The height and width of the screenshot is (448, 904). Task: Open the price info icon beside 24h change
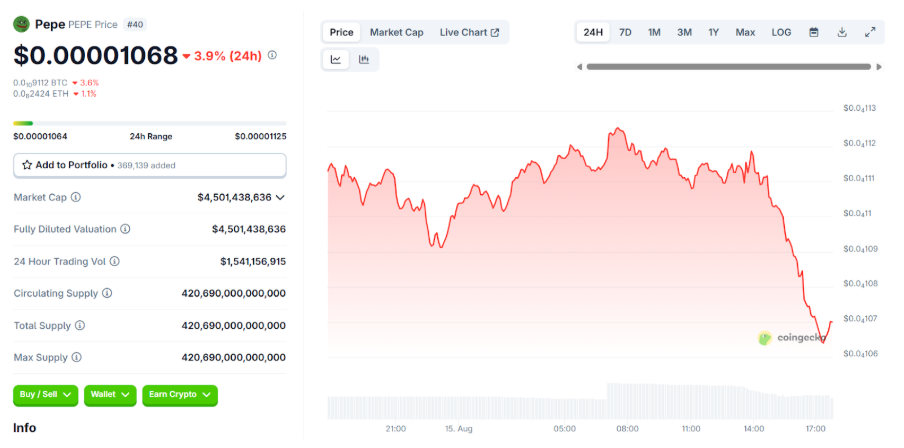pos(272,55)
